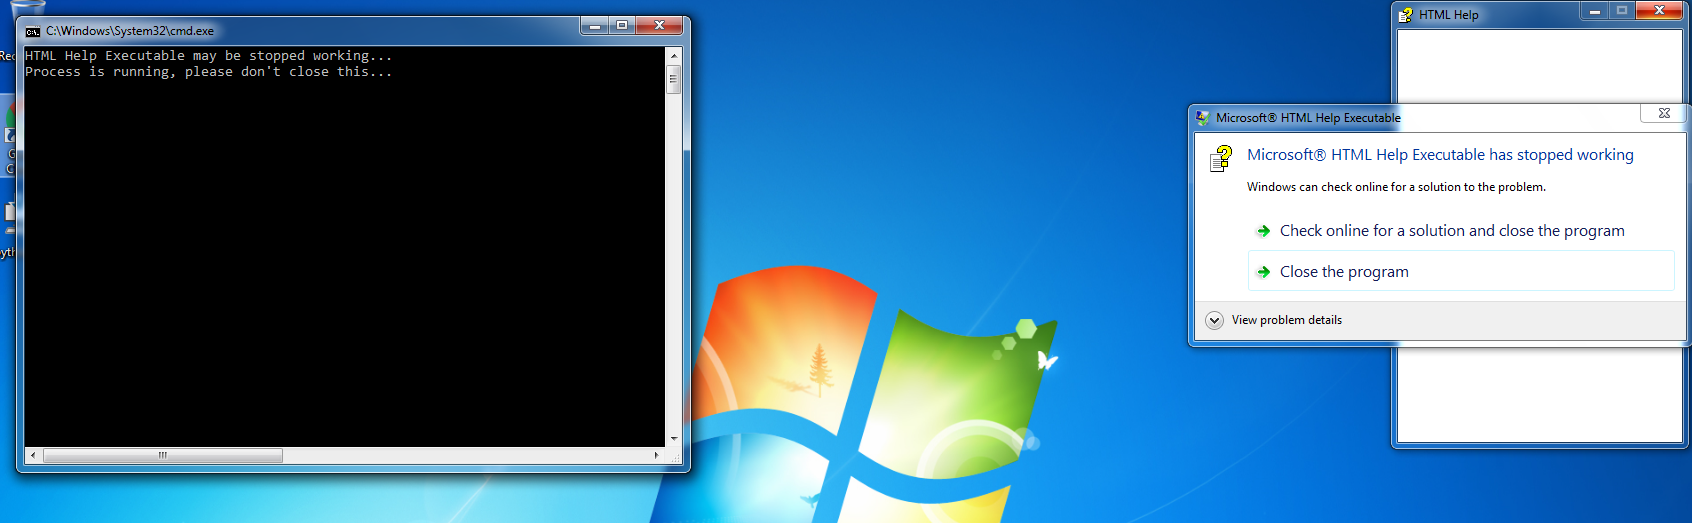
Task: Click the HTML Help window title icon
Action: [1405, 15]
